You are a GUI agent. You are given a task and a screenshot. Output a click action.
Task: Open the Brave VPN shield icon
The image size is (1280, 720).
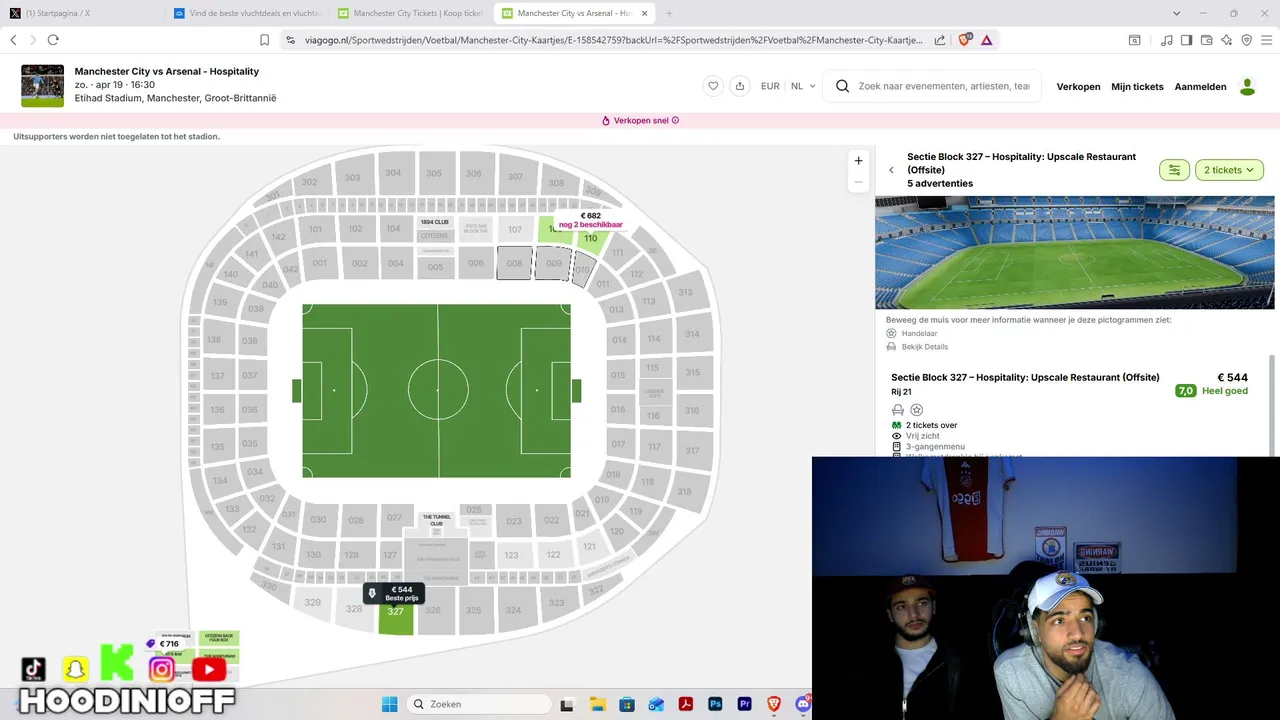pos(1247,40)
